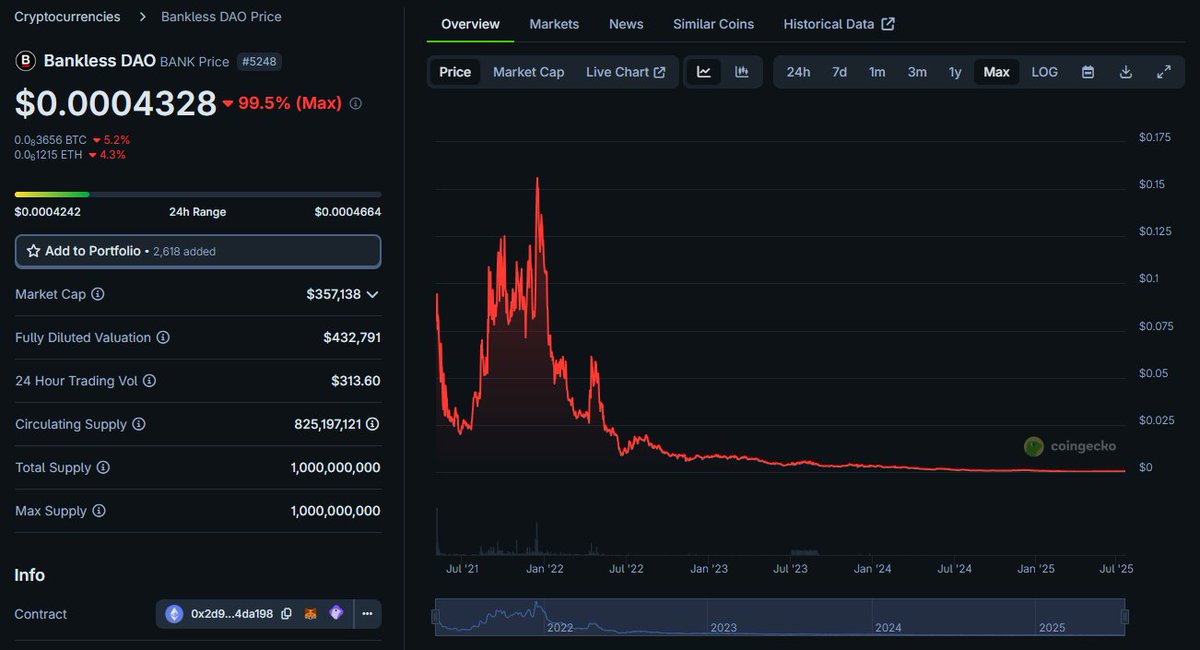Open the Historical Data tab
The height and width of the screenshot is (650, 1200).
(839, 24)
